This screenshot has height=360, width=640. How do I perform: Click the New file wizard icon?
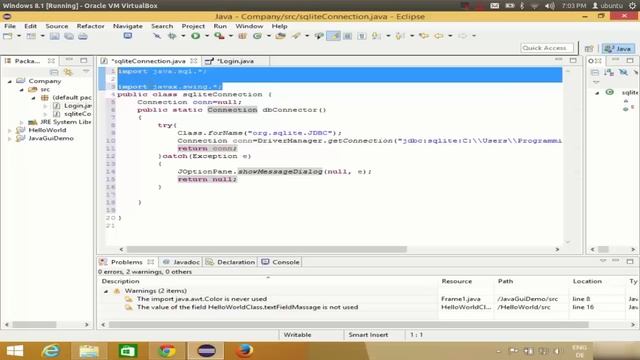[x=8, y=36]
